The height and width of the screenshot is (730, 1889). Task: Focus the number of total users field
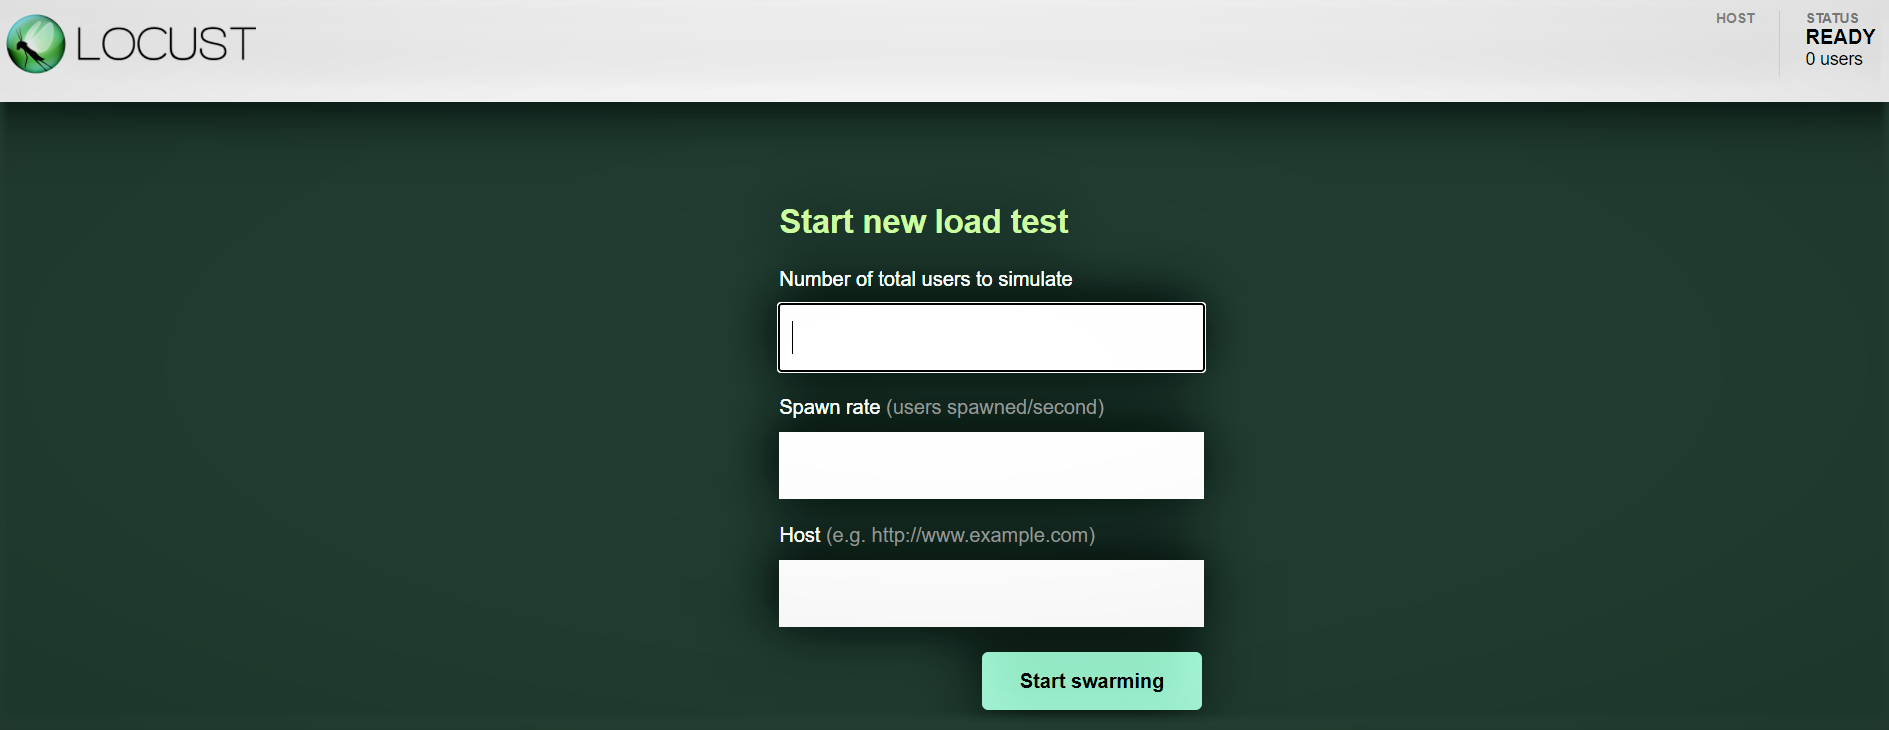click(x=991, y=337)
